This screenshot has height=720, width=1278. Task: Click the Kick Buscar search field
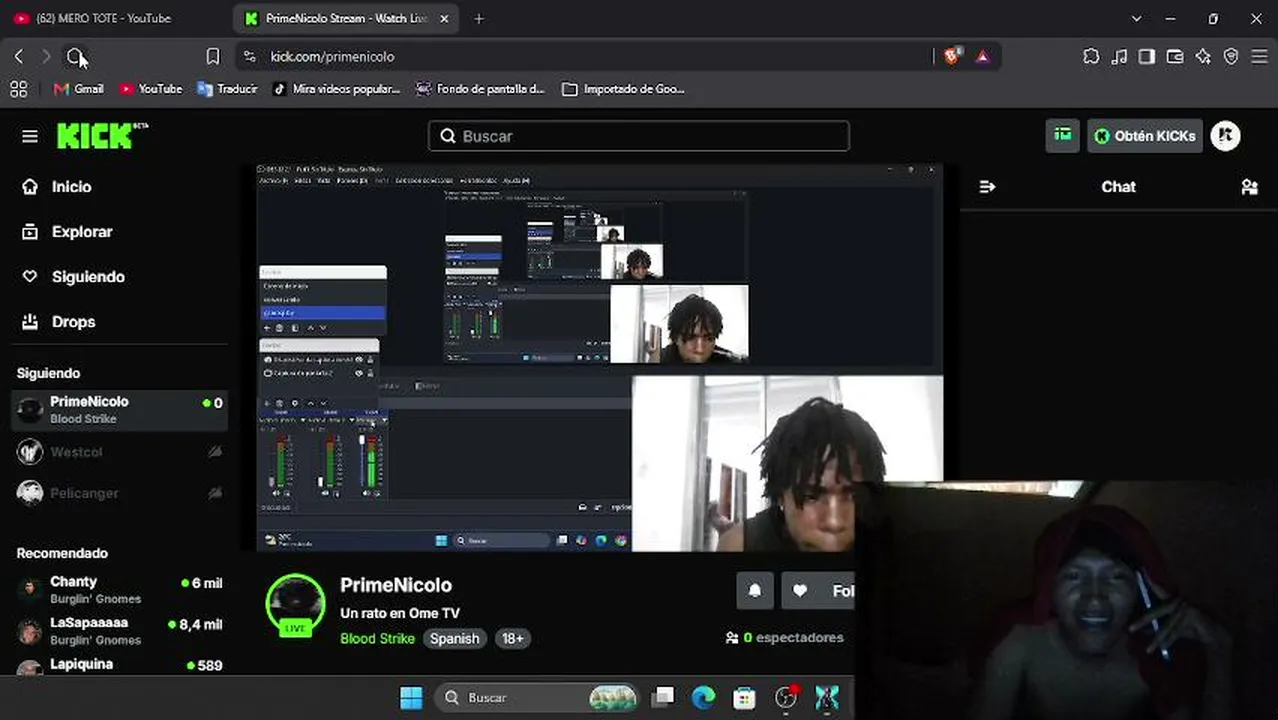click(x=639, y=136)
